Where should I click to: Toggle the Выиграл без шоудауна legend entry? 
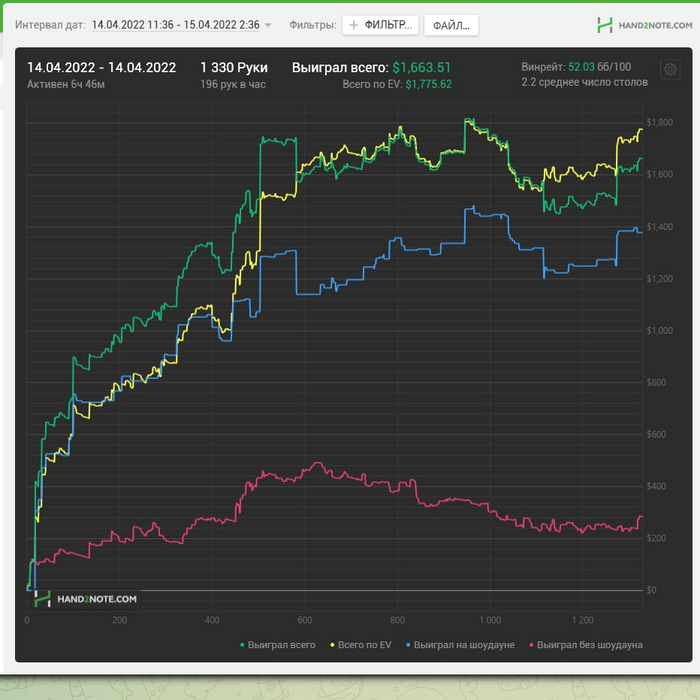(x=586, y=645)
